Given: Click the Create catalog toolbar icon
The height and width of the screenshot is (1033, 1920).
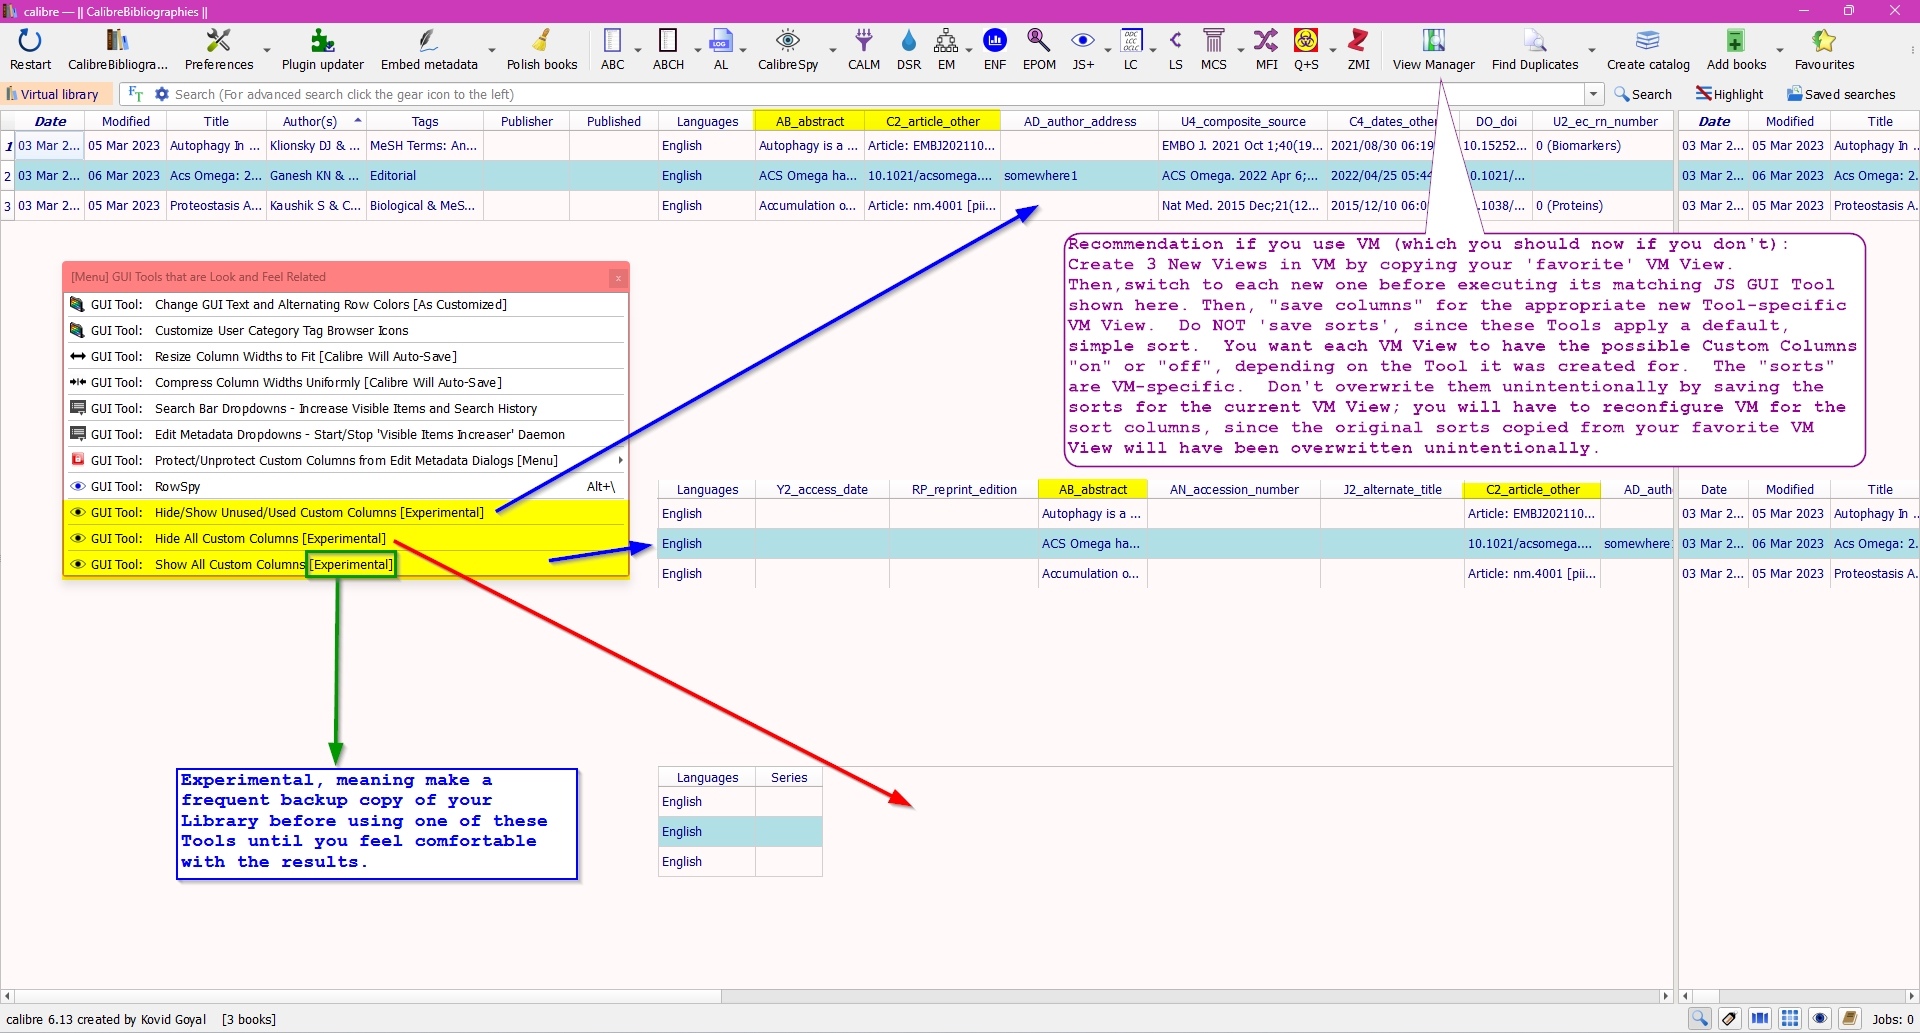Looking at the screenshot, I should coord(1647,49).
